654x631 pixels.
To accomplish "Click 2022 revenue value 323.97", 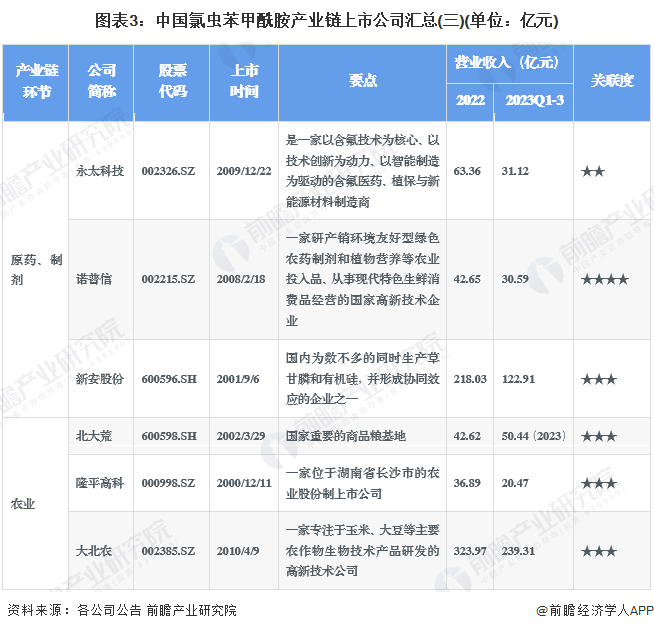I will point(470,551).
